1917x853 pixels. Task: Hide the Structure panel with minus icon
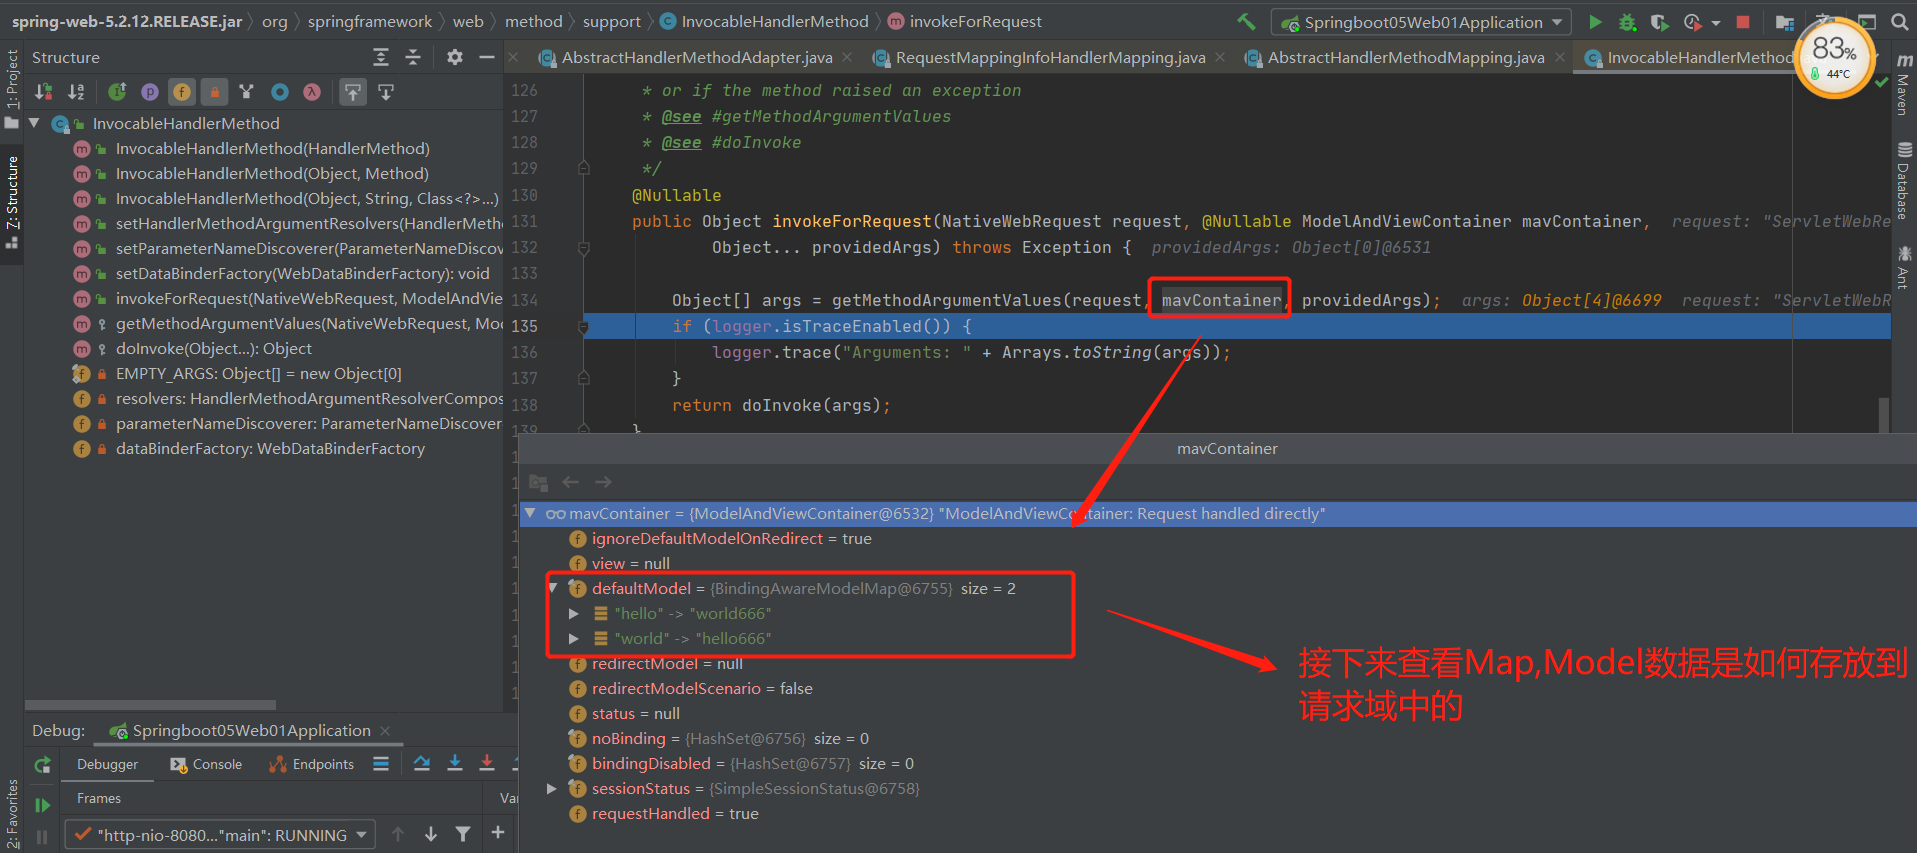click(x=487, y=58)
